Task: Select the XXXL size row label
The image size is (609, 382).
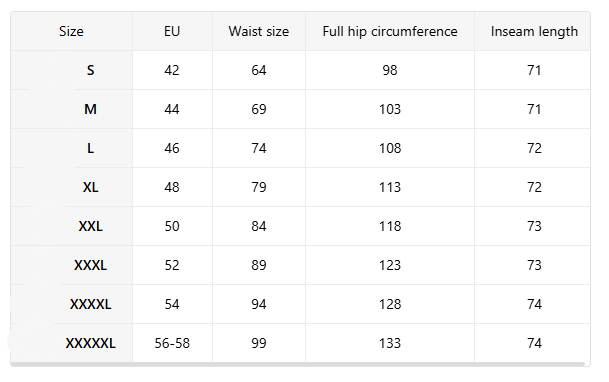Action: (x=90, y=266)
